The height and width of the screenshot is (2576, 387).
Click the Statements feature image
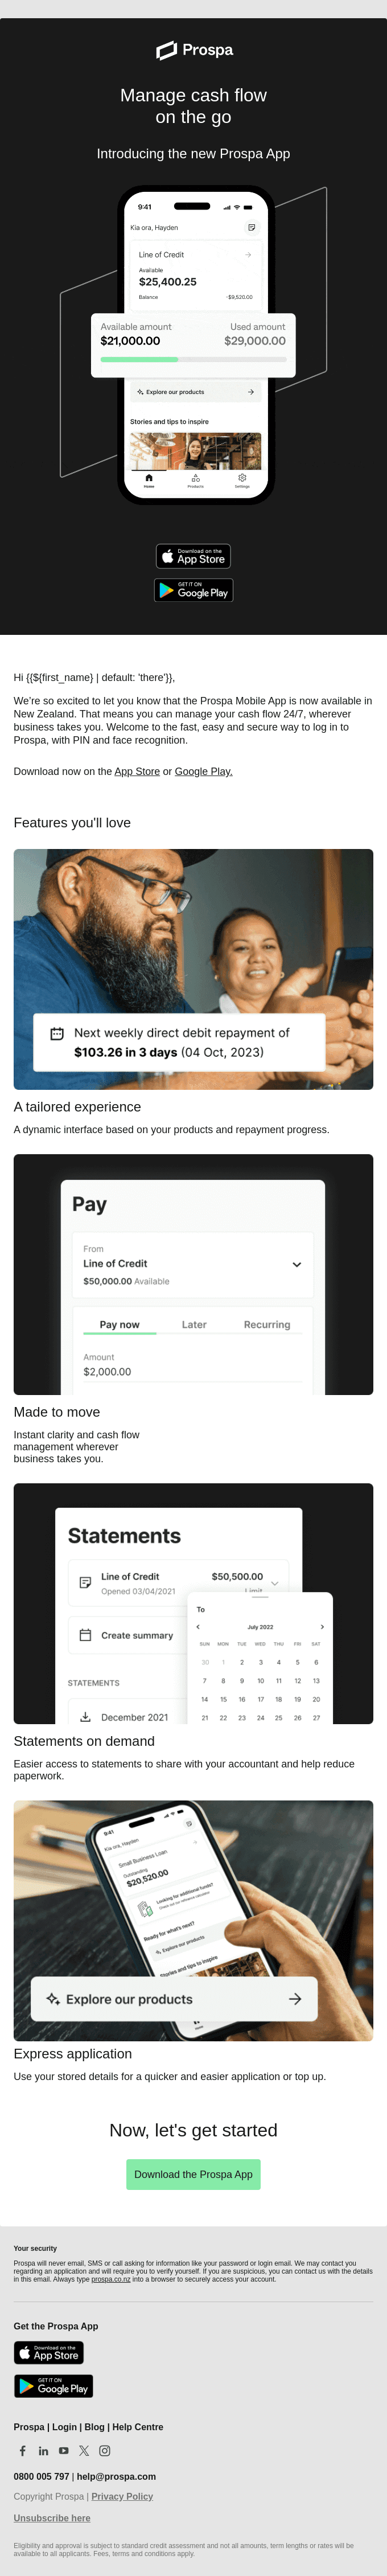click(193, 1603)
